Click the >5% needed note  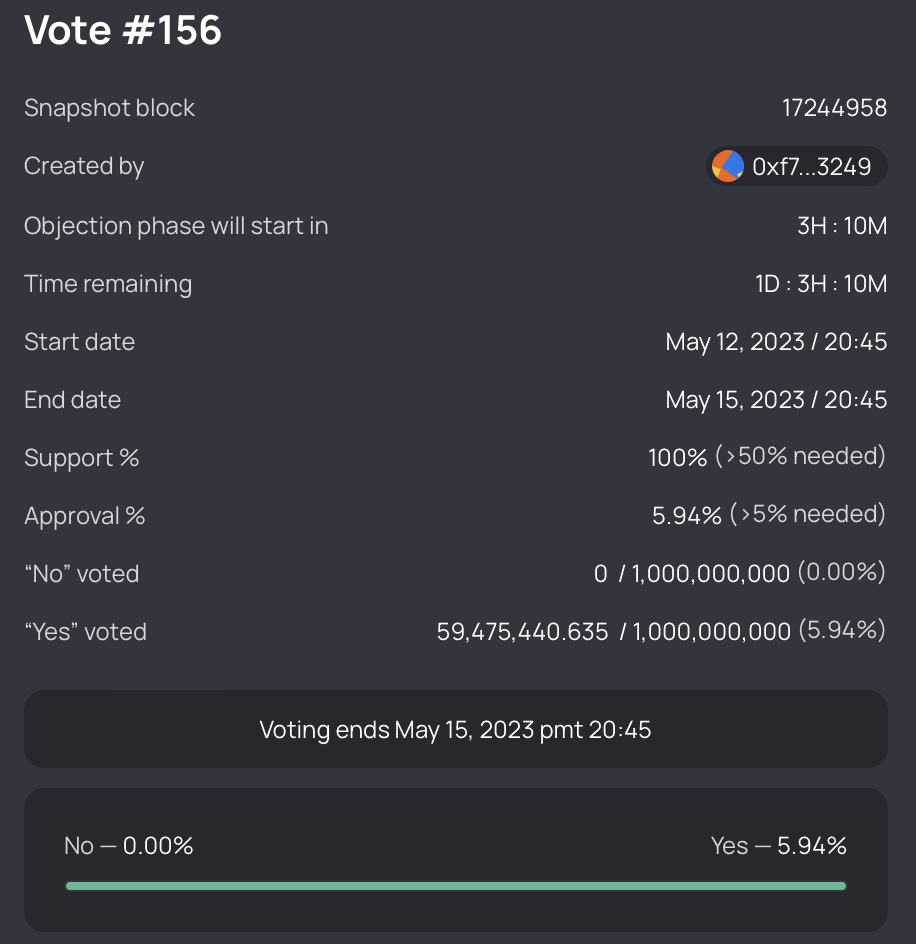click(807, 515)
